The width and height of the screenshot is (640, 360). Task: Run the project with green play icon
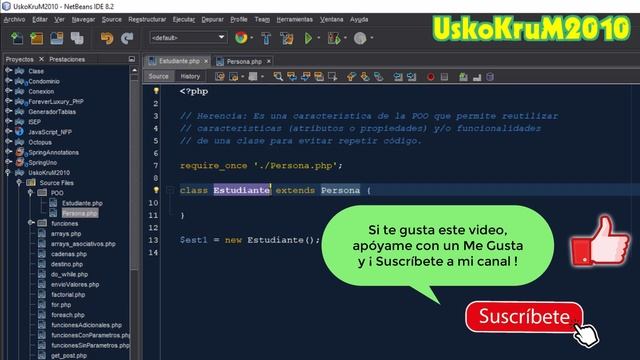pyautogui.click(x=308, y=38)
